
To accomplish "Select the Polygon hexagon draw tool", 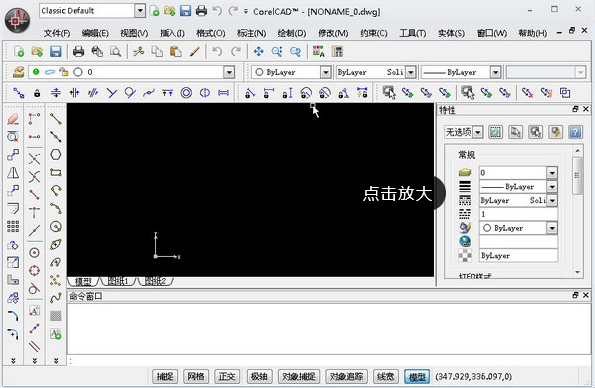I will (x=56, y=155).
